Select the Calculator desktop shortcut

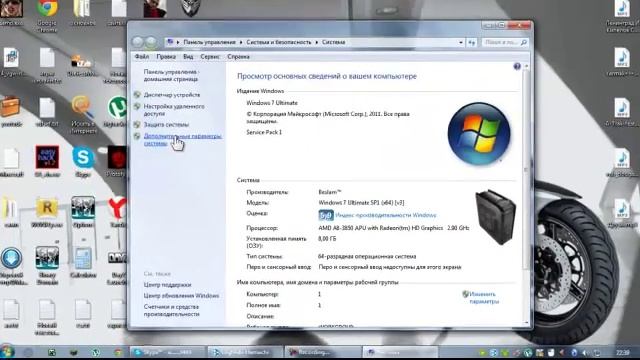(83, 262)
